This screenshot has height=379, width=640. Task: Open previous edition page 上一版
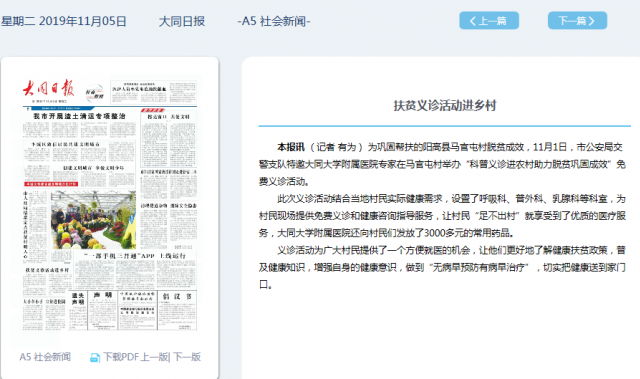click(x=154, y=357)
